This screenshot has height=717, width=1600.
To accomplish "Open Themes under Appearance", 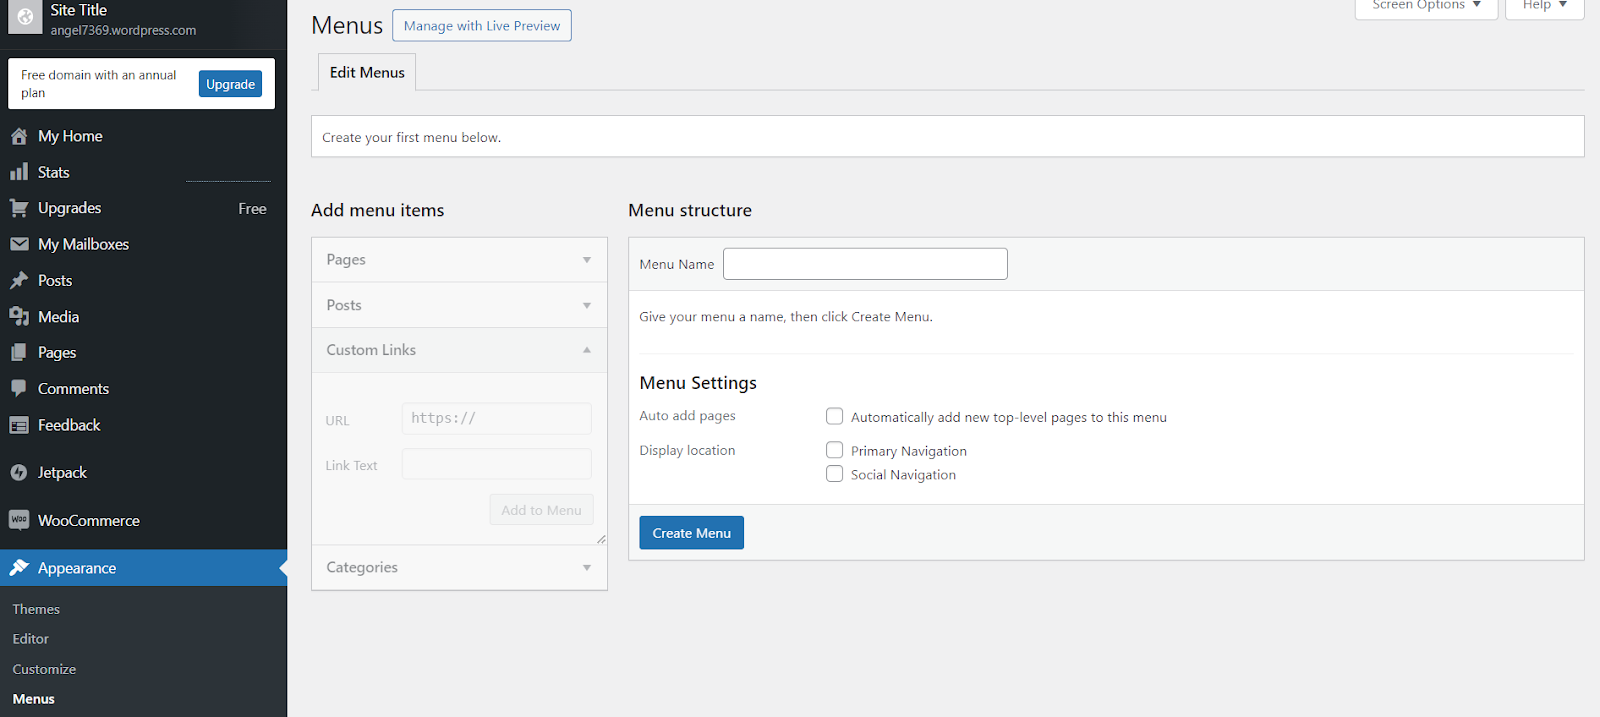I will click(36, 609).
